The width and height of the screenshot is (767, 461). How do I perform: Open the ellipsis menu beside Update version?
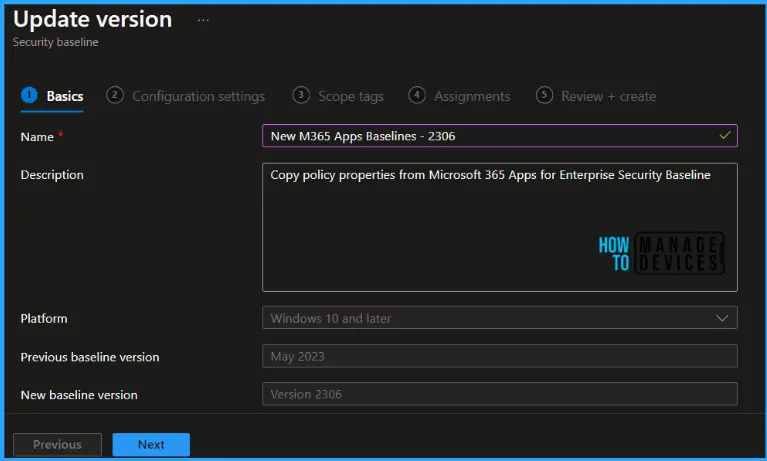(203, 20)
